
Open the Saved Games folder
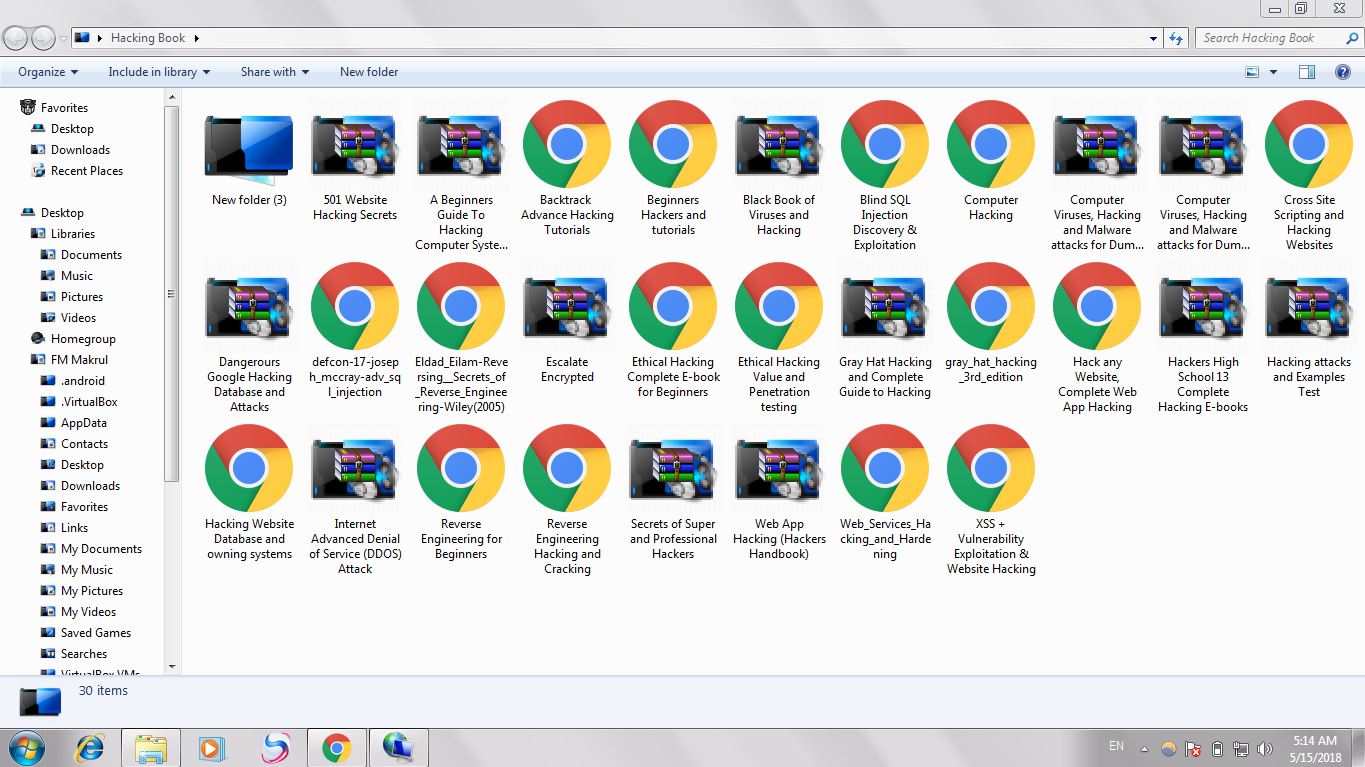(x=86, y=633)
